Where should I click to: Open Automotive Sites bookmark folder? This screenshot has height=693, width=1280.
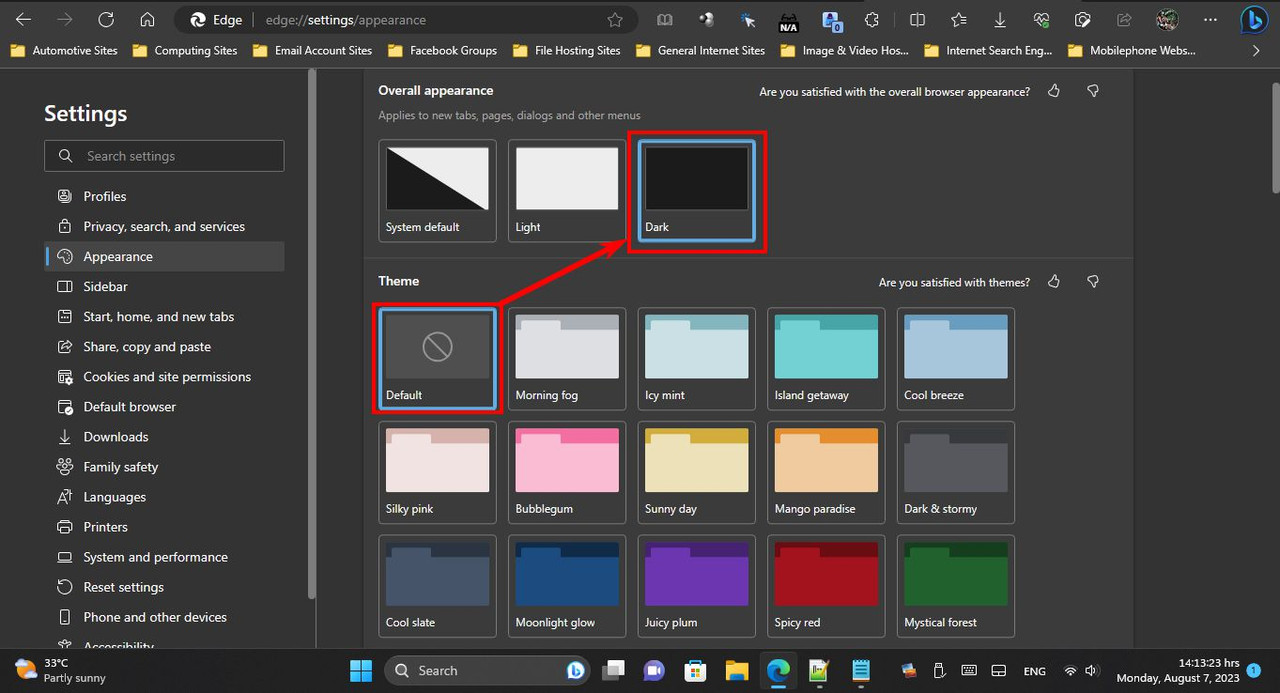(64, 50)
